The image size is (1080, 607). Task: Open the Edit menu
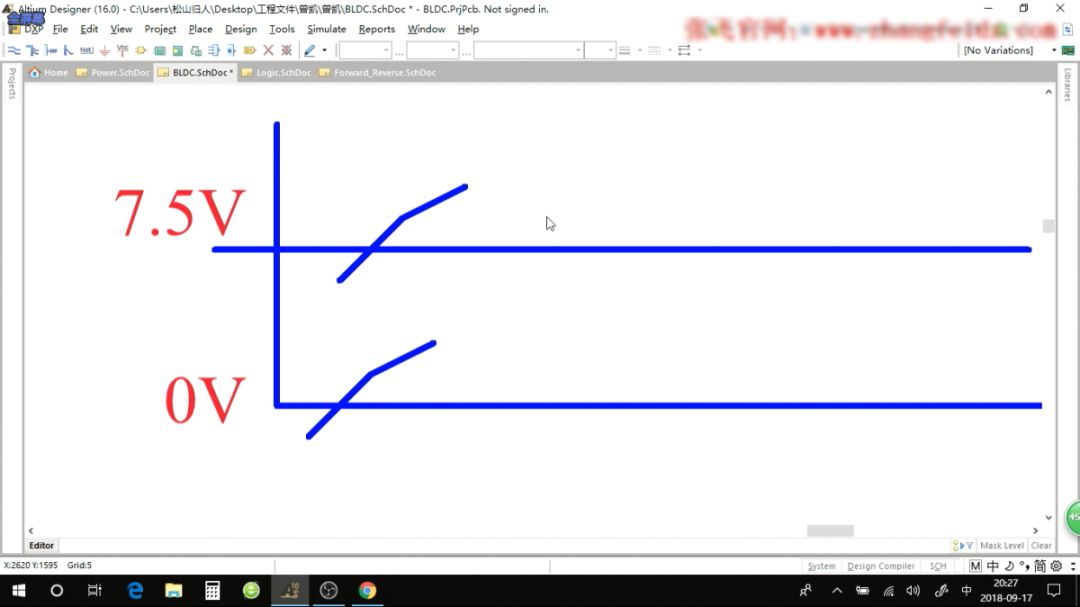pos(89,29)
